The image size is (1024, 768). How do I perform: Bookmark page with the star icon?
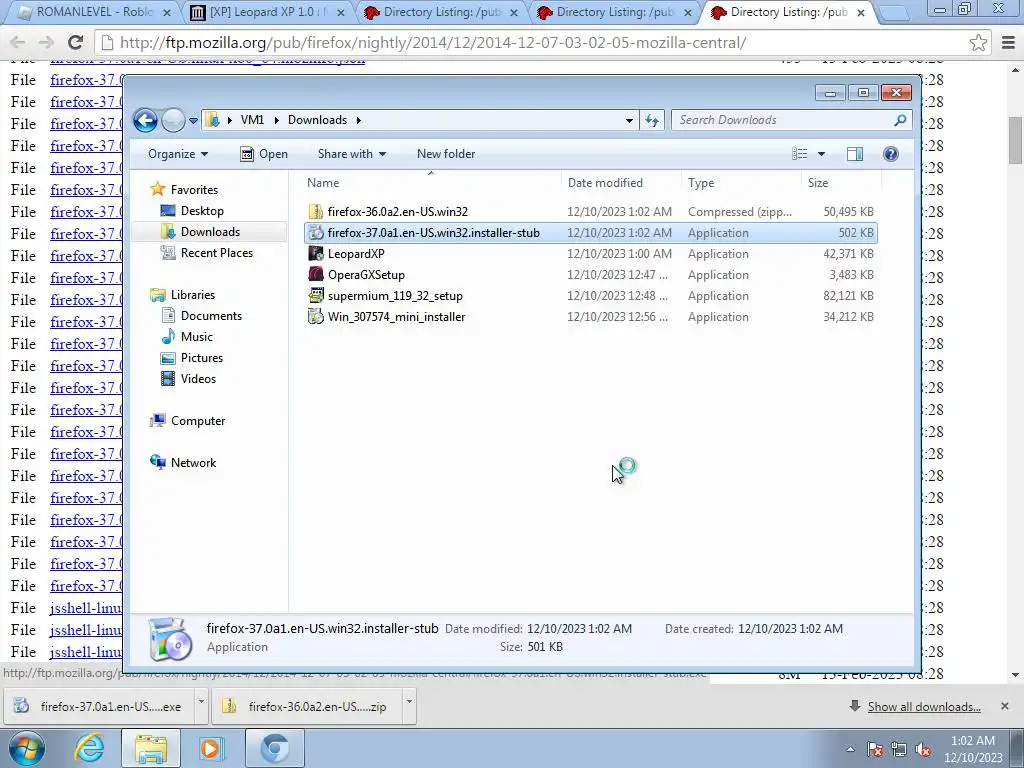[978, 42]
